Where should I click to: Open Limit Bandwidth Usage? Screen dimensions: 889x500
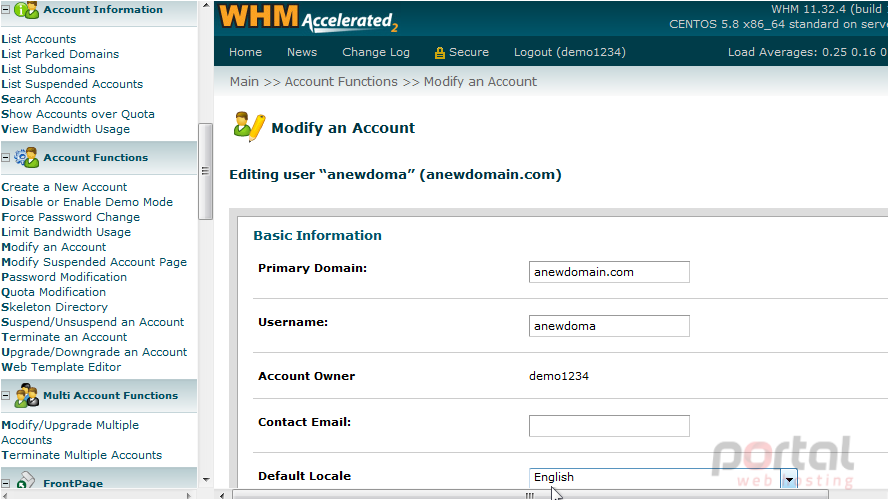click(x=66, y=232)
